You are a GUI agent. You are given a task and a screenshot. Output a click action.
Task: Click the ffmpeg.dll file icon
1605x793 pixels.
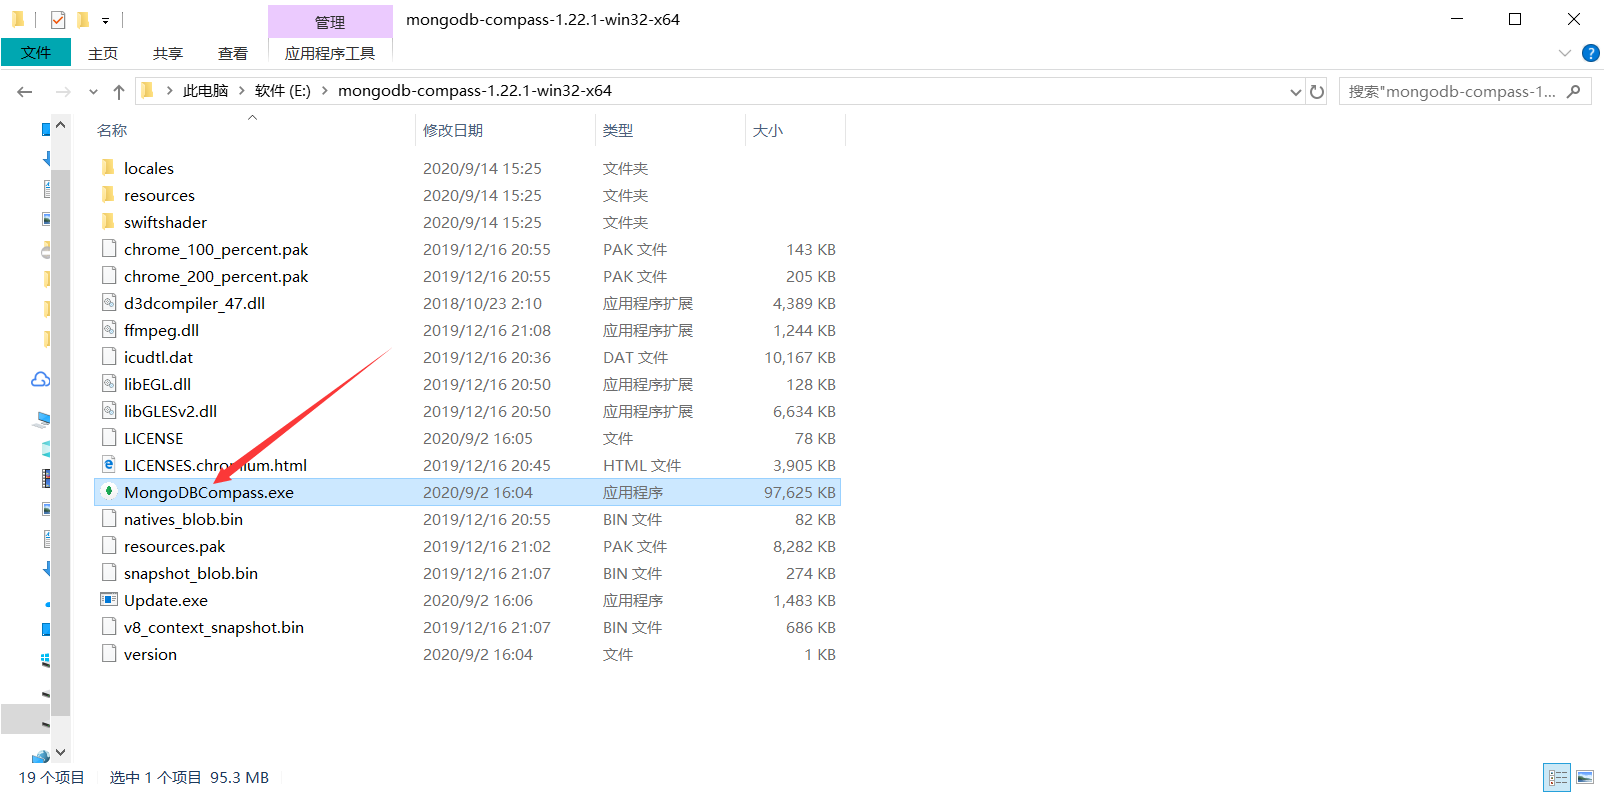click(x=109, y=330)
